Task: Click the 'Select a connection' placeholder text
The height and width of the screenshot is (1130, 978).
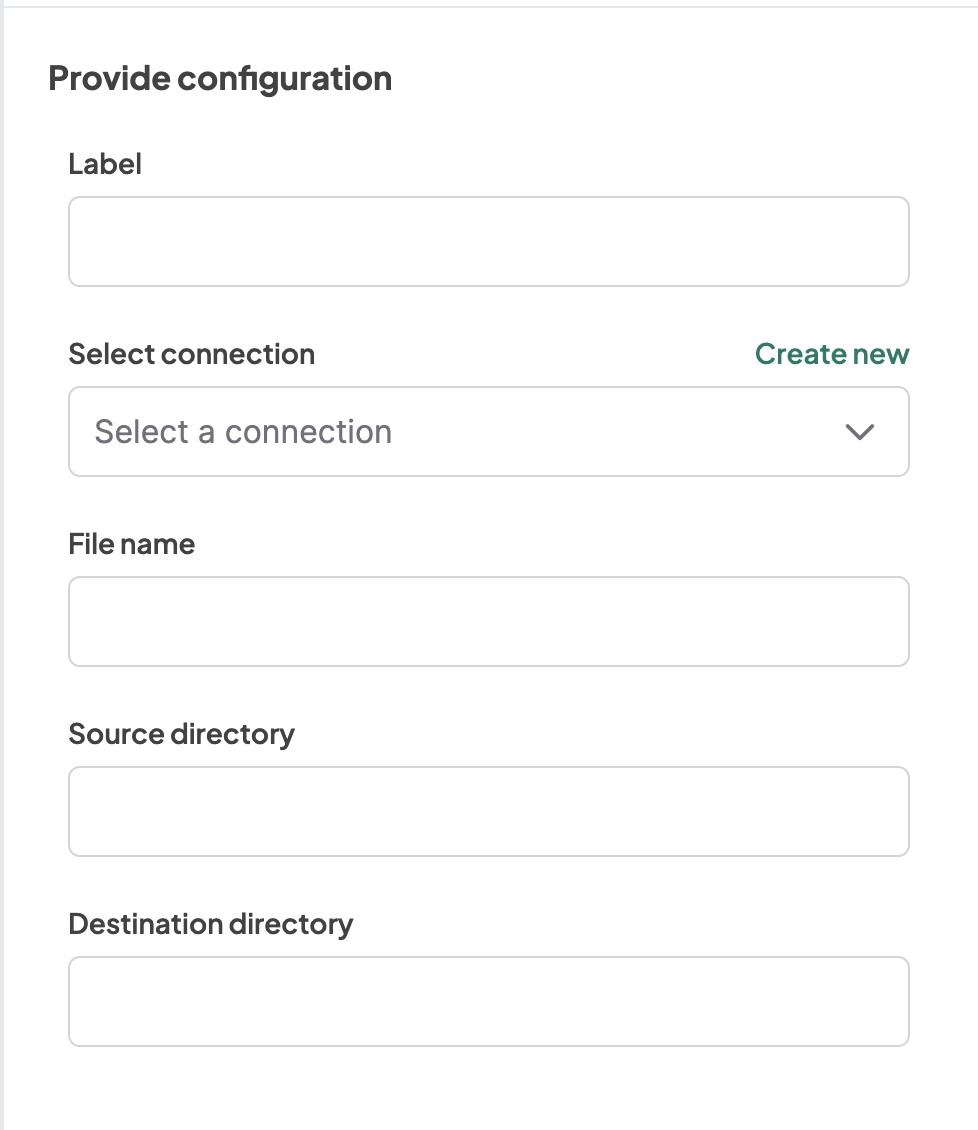Action: pyautogui.click(x=243, y=432)
